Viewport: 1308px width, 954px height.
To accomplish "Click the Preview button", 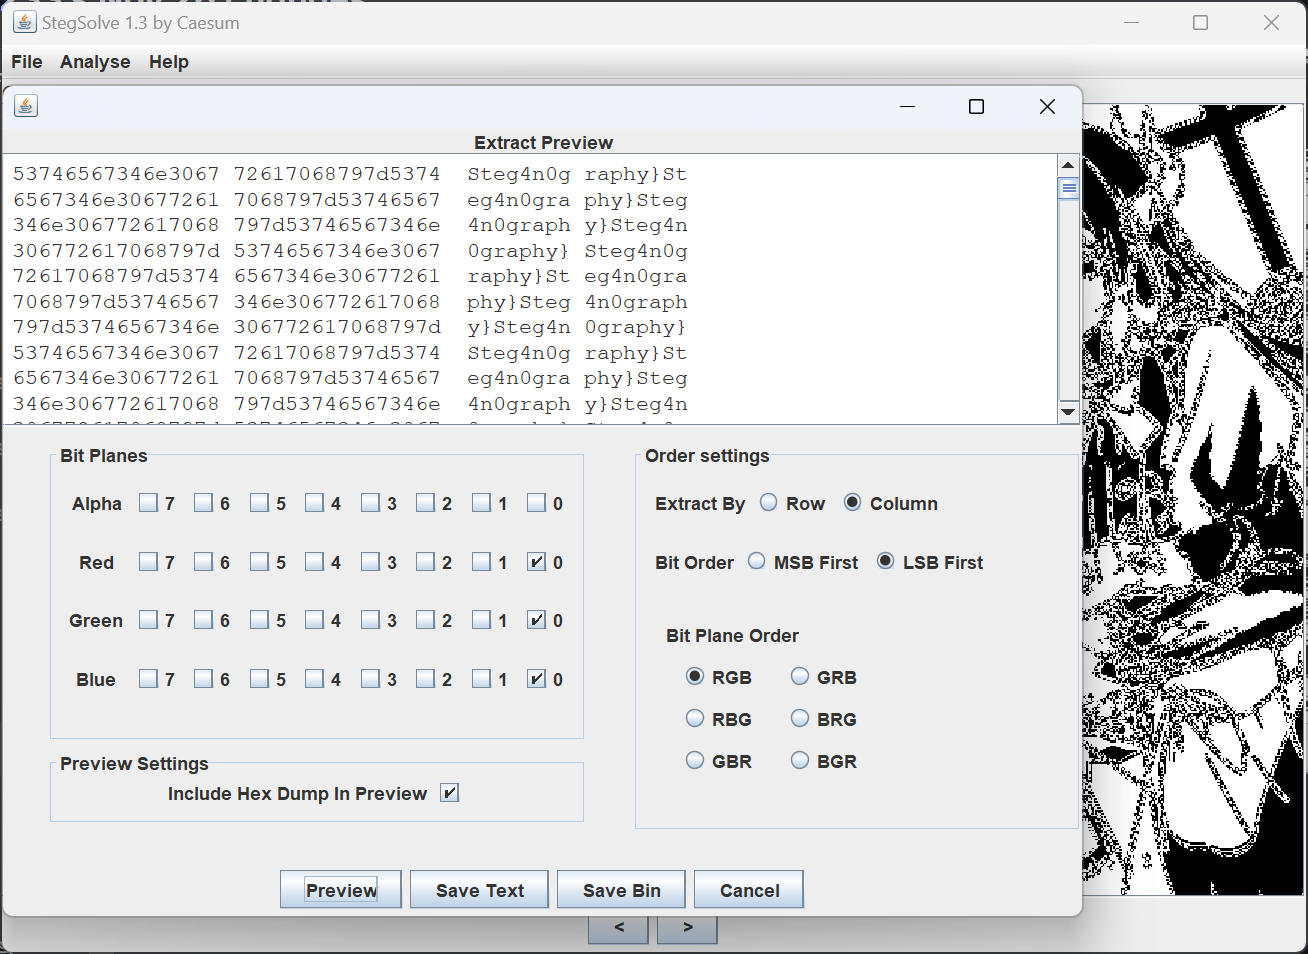I will (x=341, y=890).
